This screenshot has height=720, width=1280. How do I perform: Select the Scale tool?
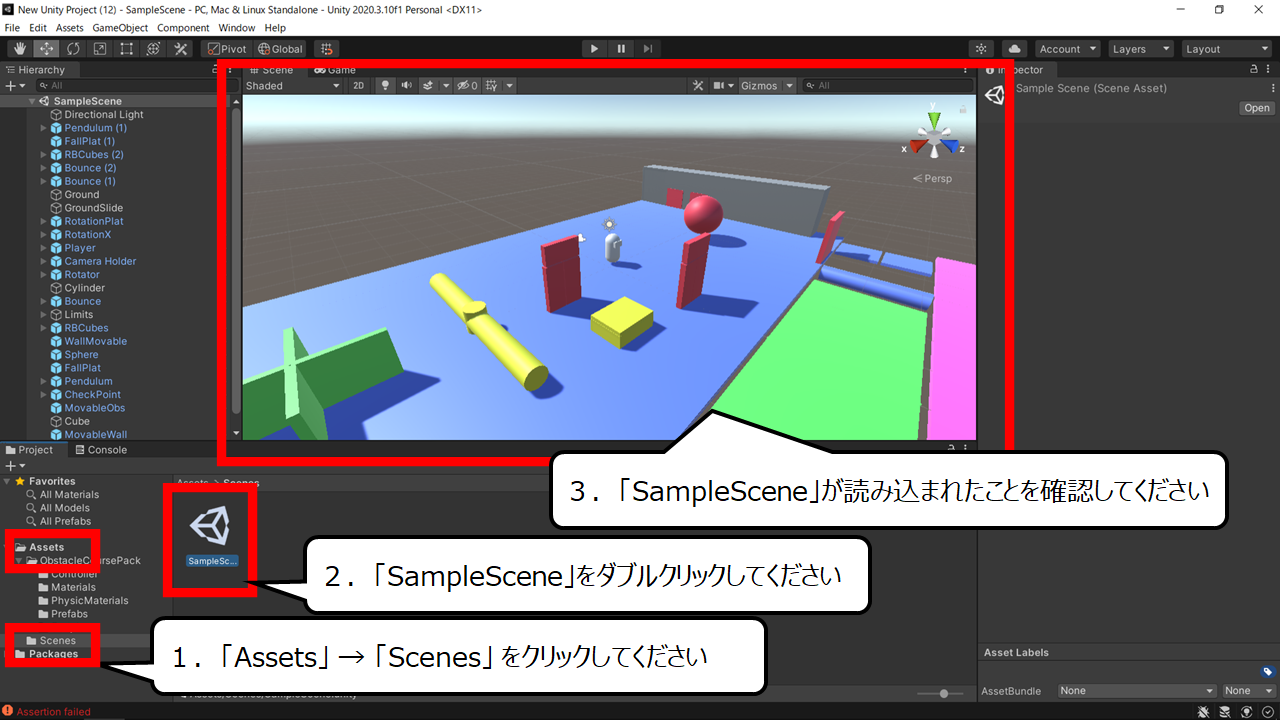(x=100, y=48)
